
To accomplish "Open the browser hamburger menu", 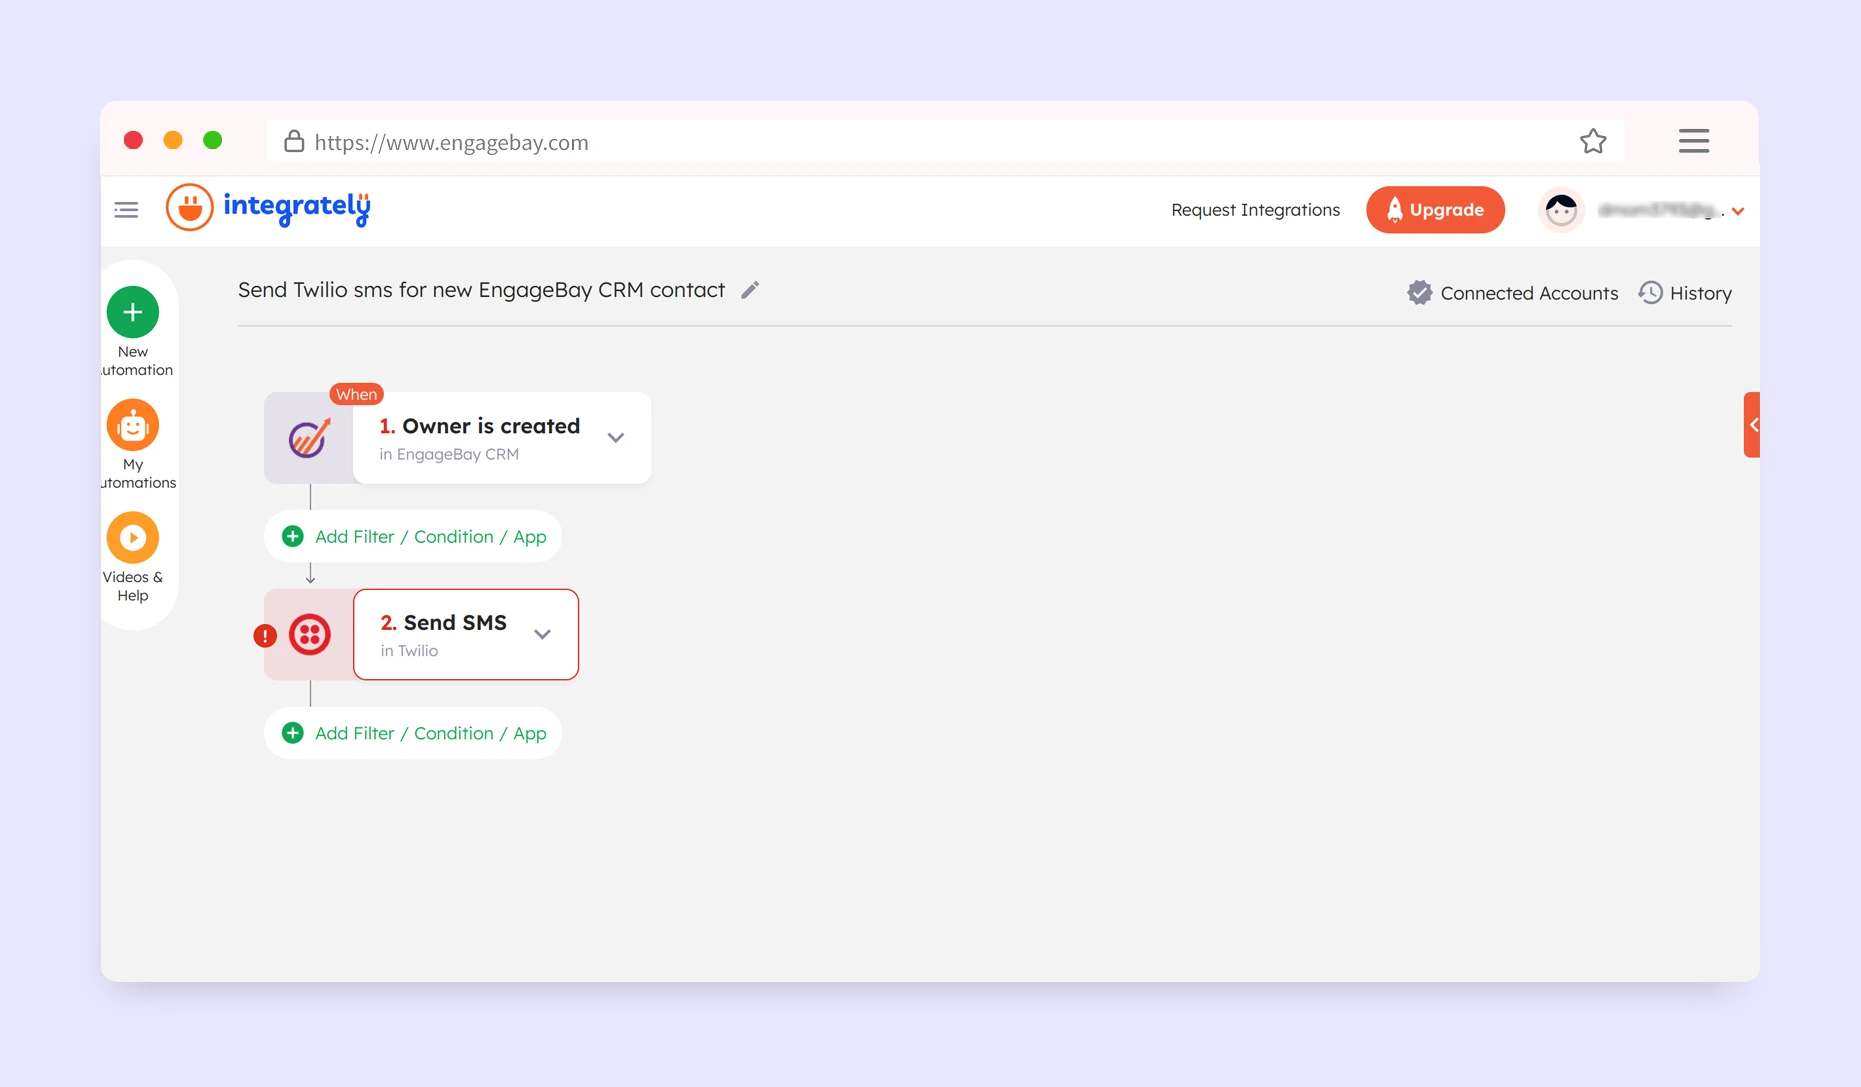I will pos(1693,141).
